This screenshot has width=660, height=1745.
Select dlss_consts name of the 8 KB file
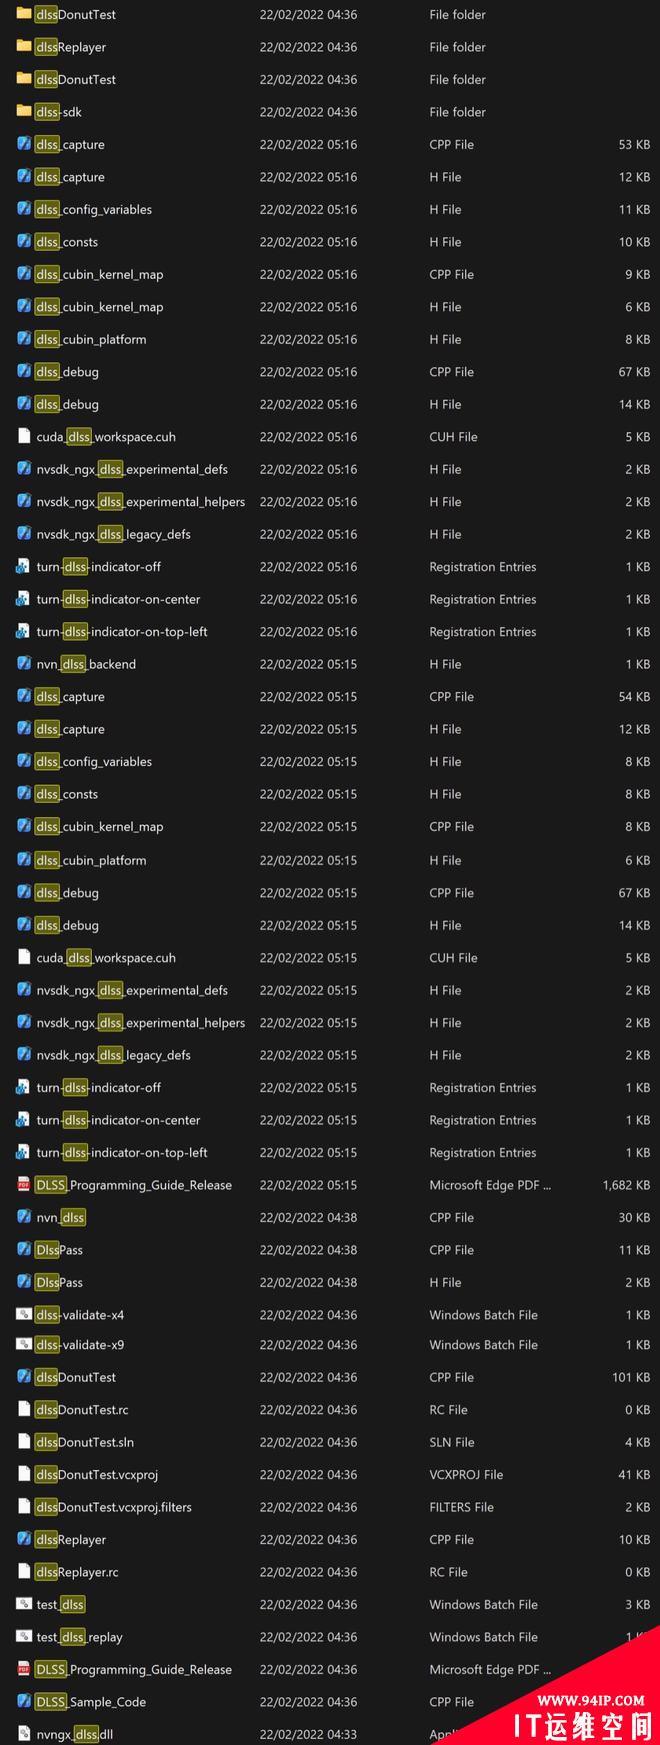click(x=67, y=794)
